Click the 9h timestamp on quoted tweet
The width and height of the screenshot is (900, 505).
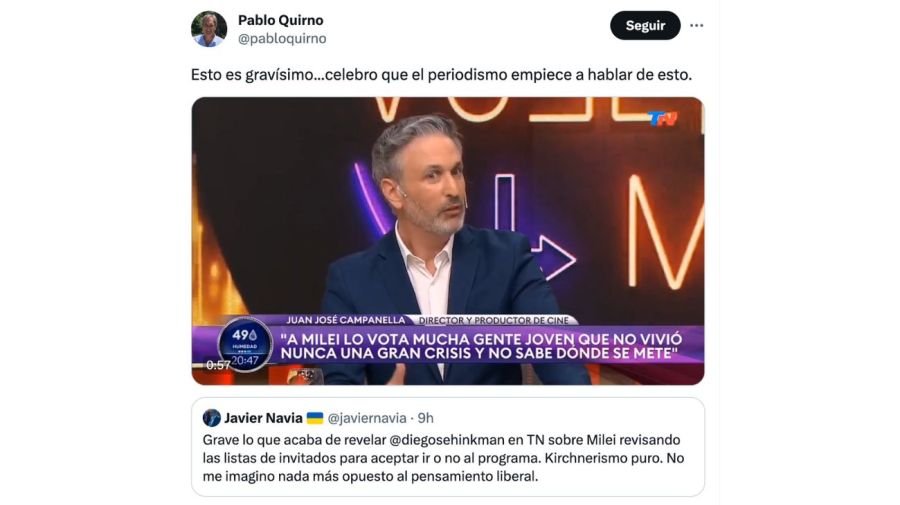(x=425, y=418)
